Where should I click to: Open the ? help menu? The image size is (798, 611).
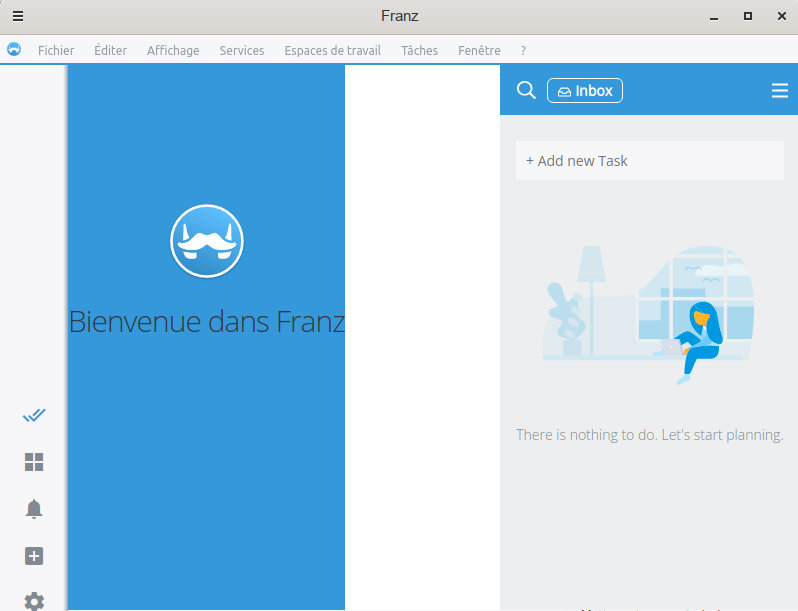point(523,50)
